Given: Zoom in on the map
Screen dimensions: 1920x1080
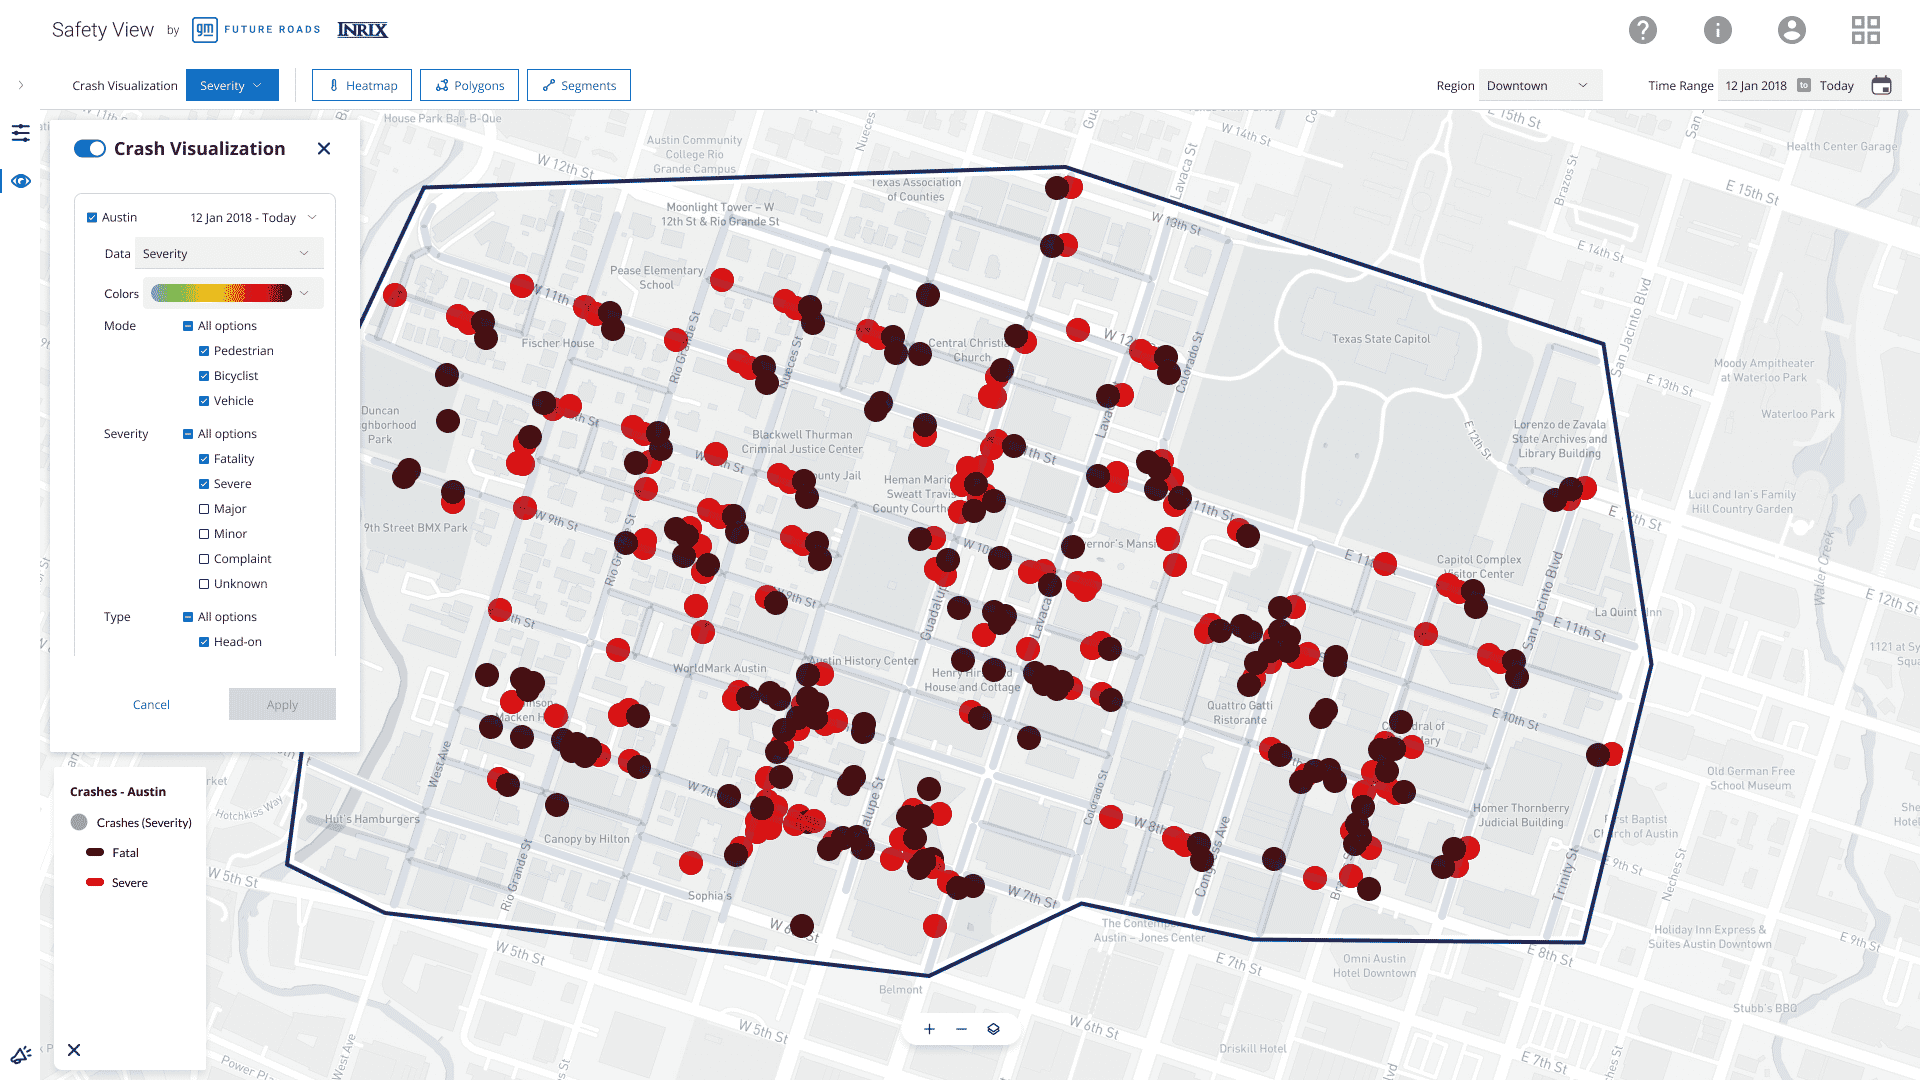Looking at the screenshot, I should pos(929,1029).
